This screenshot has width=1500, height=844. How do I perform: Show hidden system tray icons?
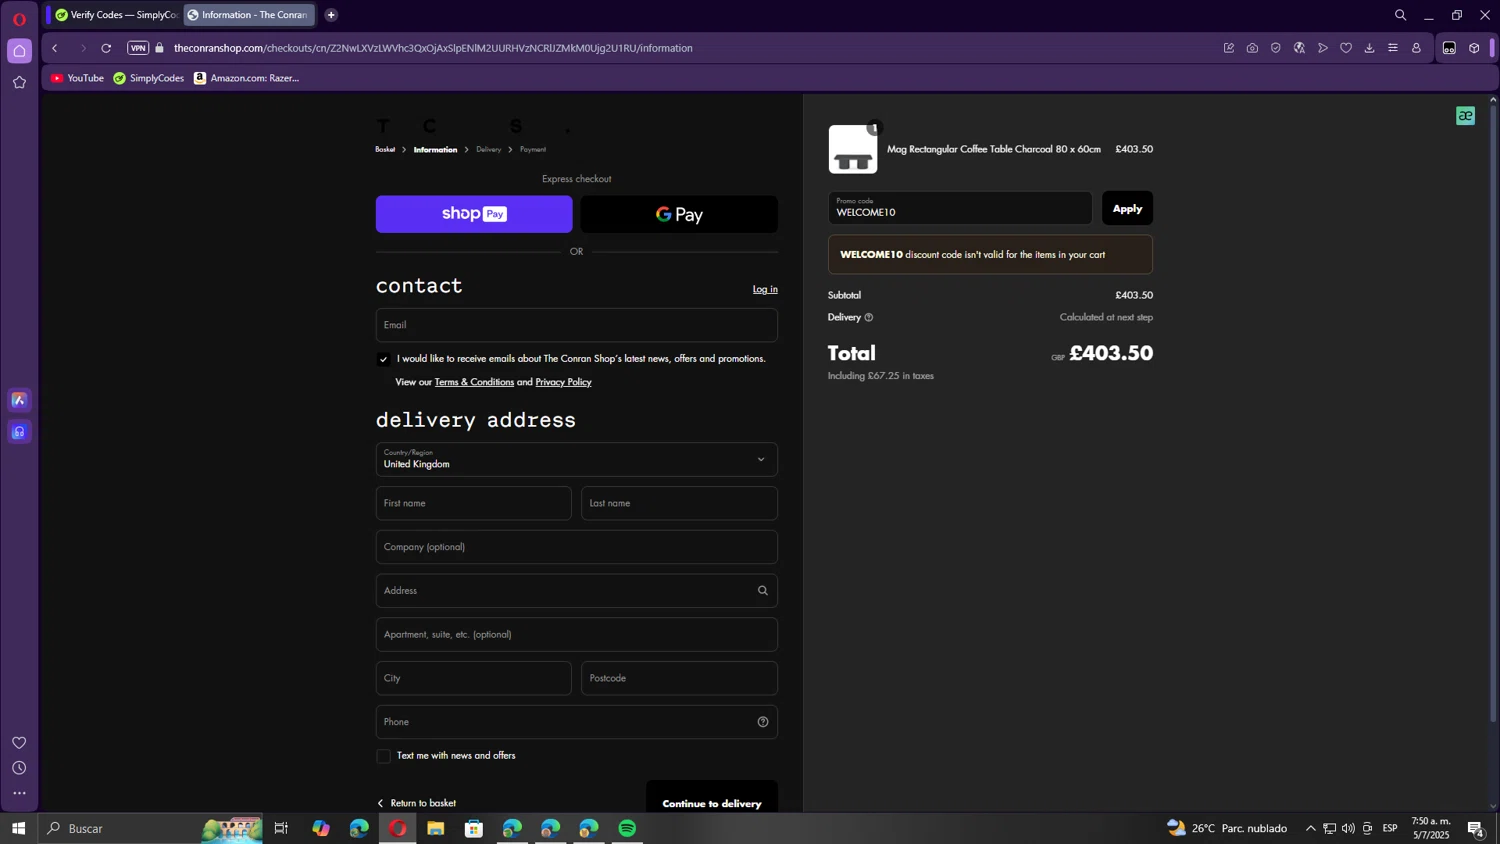click(1310, 828)
